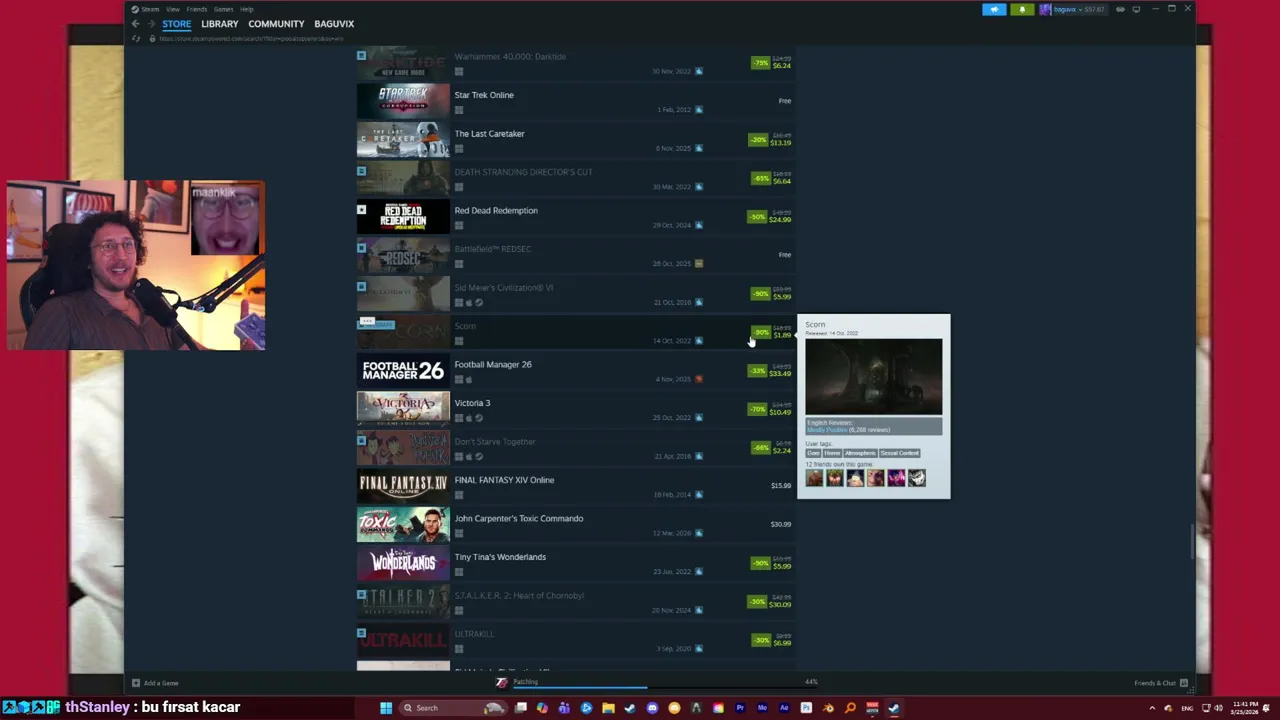This screenshot has width=1280, height=720.
Task: Click the store page vertical scrollbar
Action: click(1192, 541)
